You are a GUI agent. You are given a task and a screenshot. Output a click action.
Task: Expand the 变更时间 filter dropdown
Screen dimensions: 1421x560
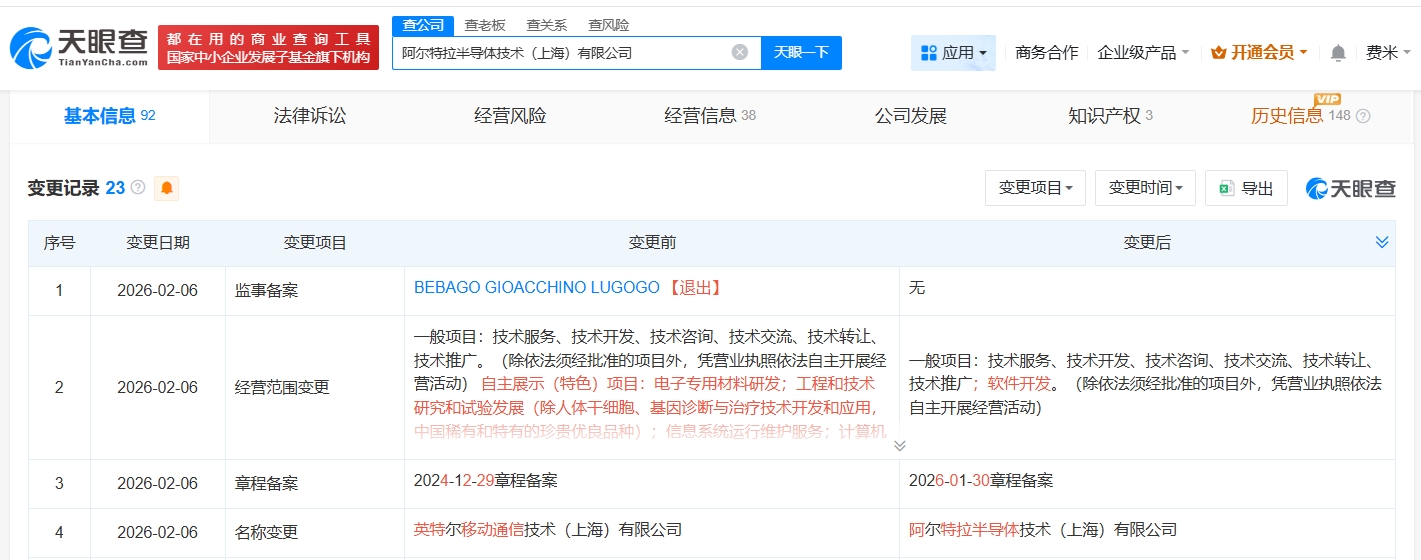[x=1145, y=188]
